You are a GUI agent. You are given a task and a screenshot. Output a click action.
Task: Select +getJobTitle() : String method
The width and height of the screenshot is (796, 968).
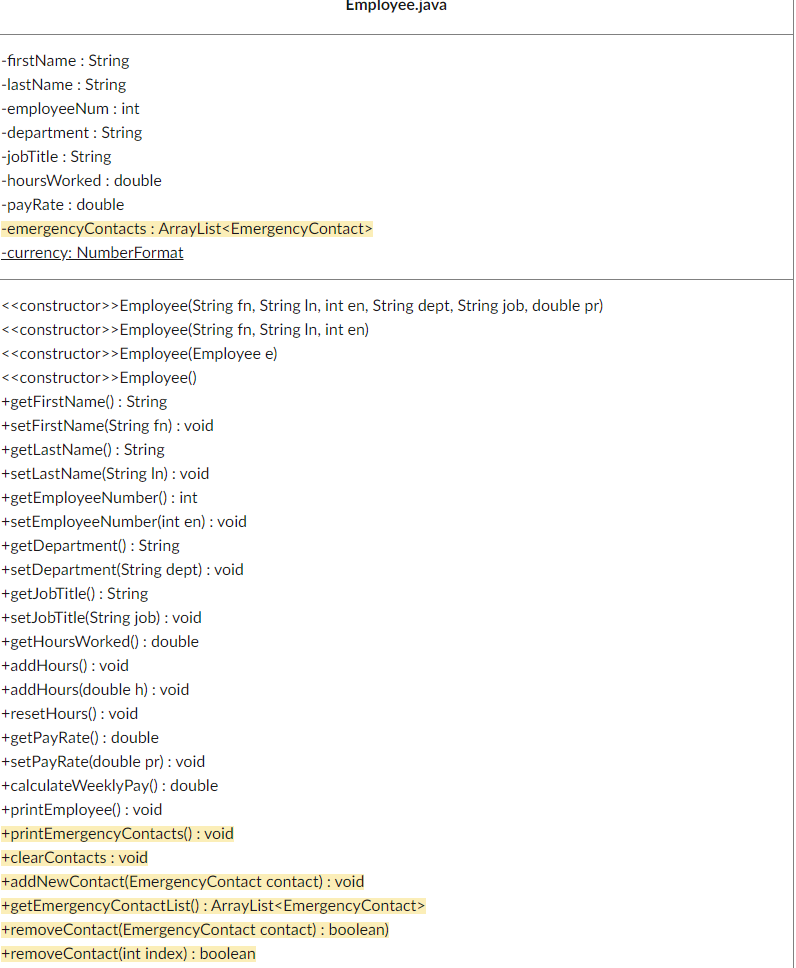click(x=75, y=595)
